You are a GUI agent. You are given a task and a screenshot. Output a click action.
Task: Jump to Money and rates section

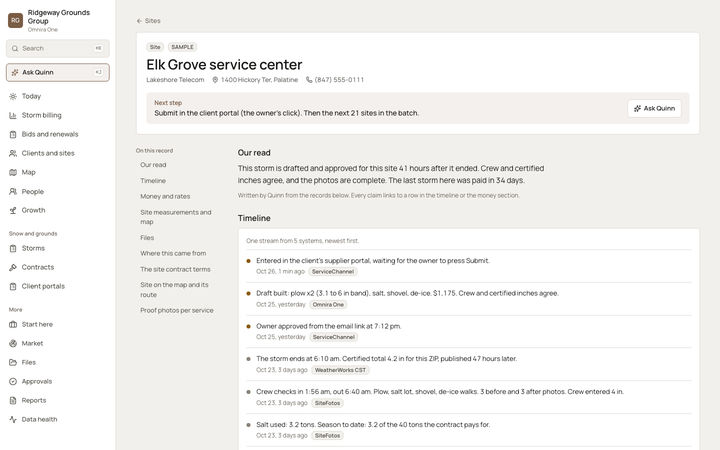[x=165, y=197]
